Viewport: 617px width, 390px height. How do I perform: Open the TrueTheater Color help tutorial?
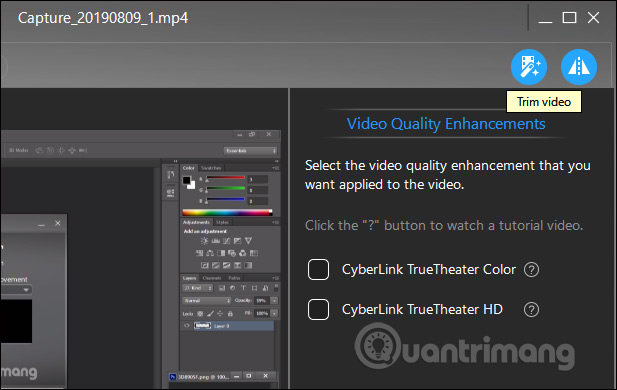[x=531, y=270]
